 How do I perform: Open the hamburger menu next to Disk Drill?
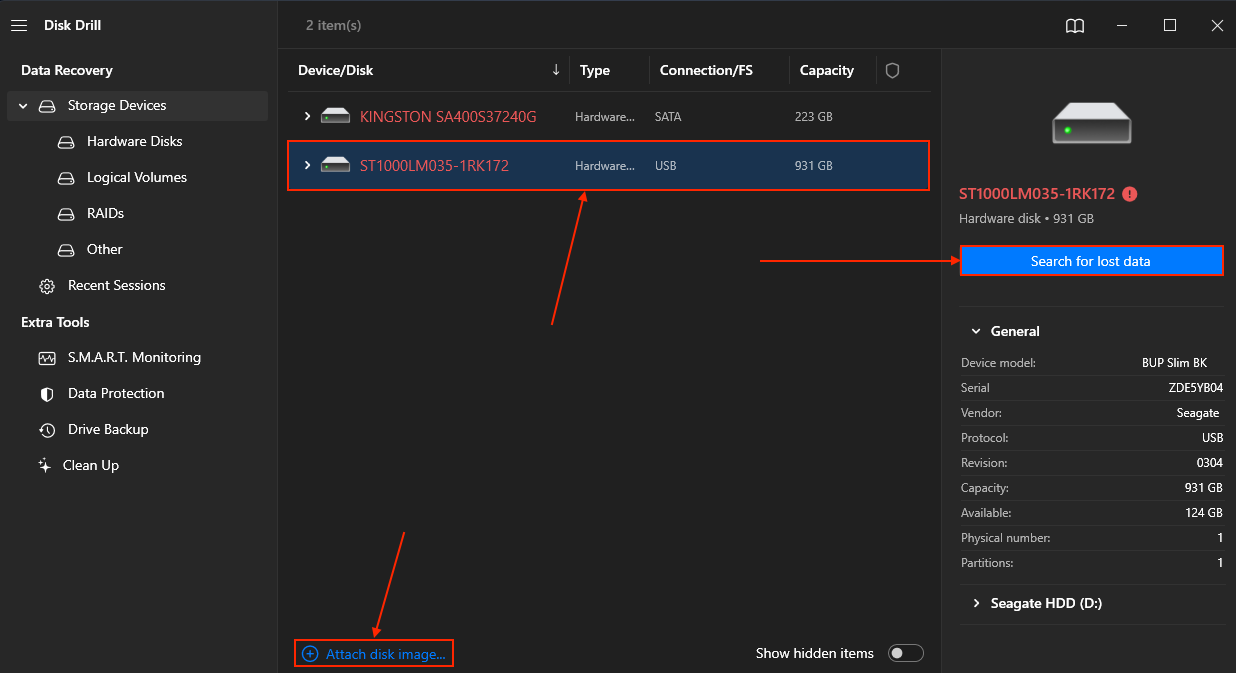click(18, 26)
